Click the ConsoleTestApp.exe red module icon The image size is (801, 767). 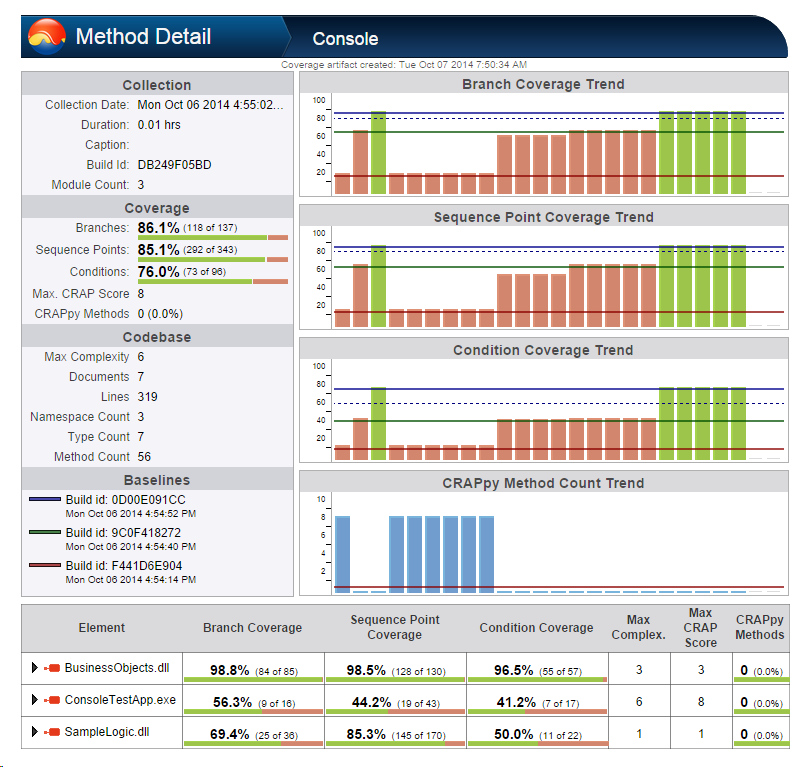click(x=53, y=700)
